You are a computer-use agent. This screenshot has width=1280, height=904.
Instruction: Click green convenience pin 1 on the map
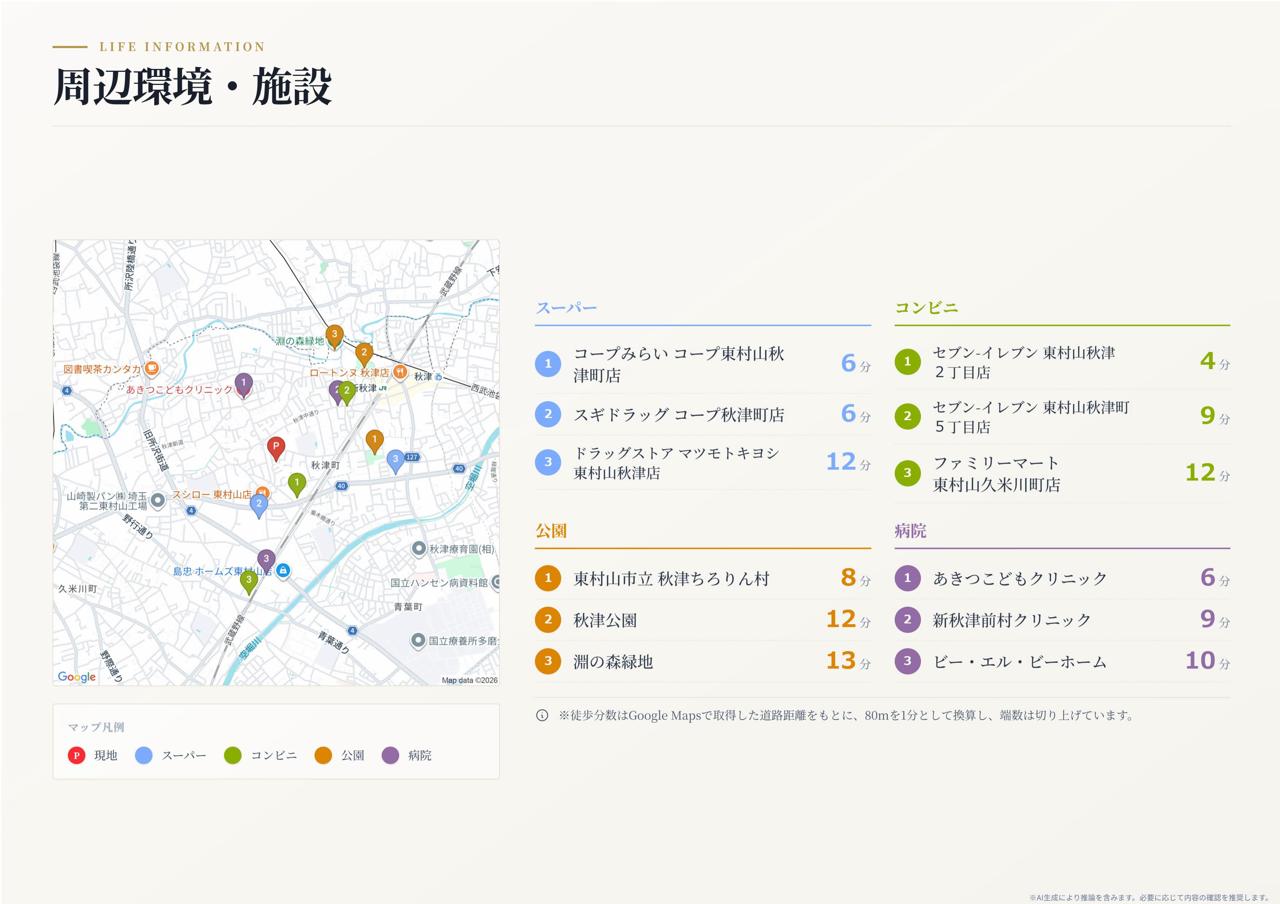tap(297, 484)
